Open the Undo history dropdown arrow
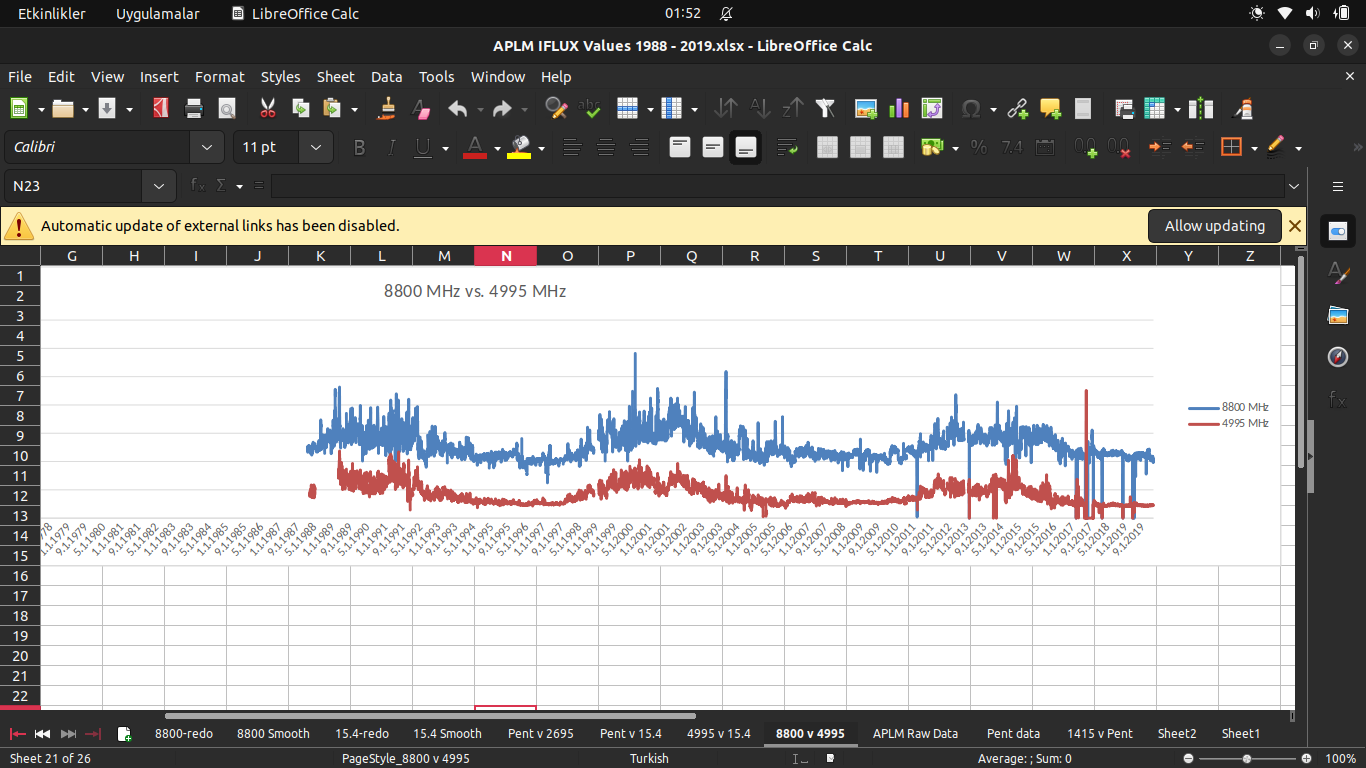This screenshot has width=1366, height=768. pyautogui.click(x=480, y=109)
